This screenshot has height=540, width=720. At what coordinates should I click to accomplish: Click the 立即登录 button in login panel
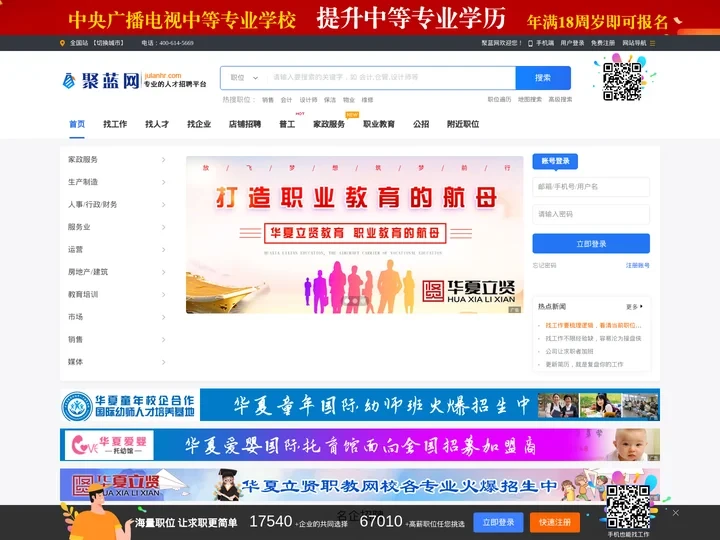[x=591, y=243]
